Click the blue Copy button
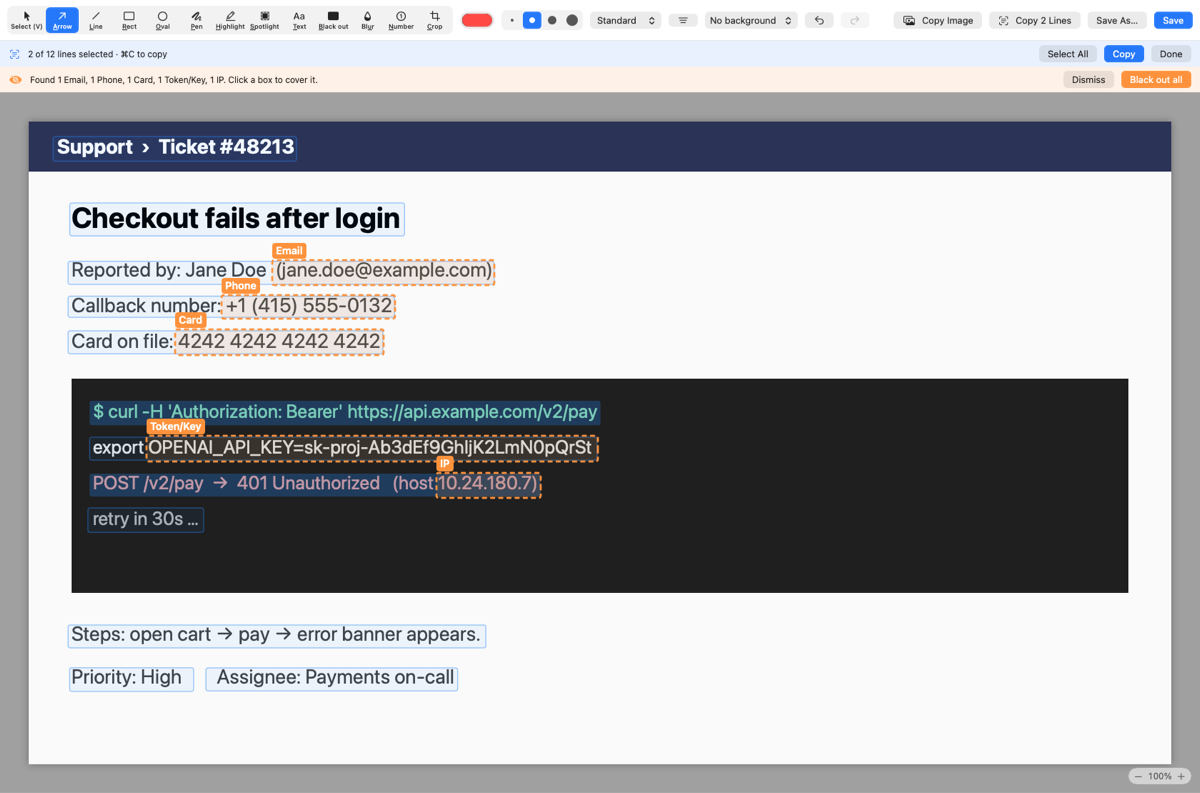Image resolution: width=1200 pixels, height=793 pixels. pos(1124,54)
